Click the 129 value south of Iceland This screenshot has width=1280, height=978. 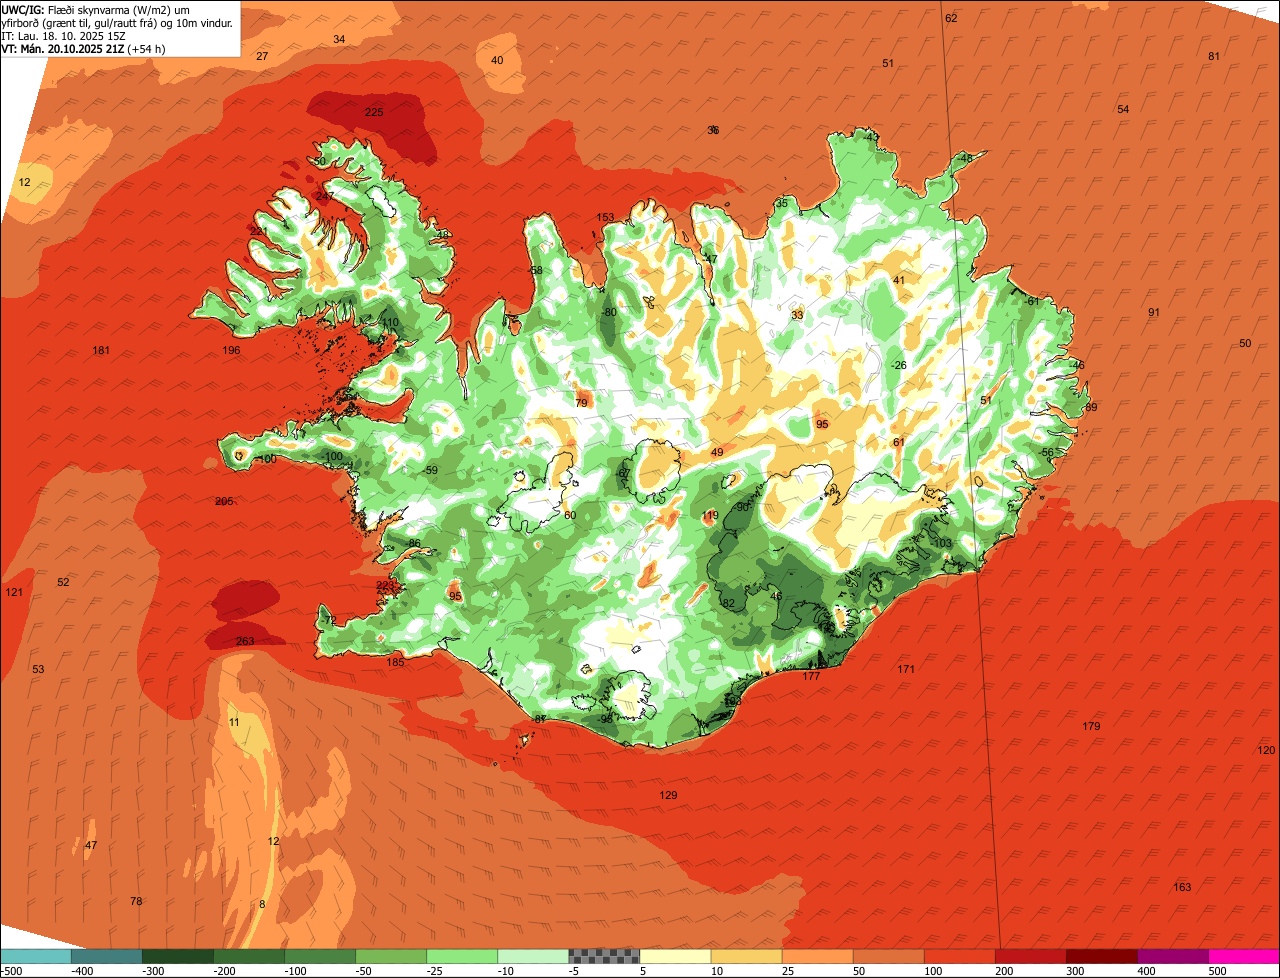click(669, 795)
